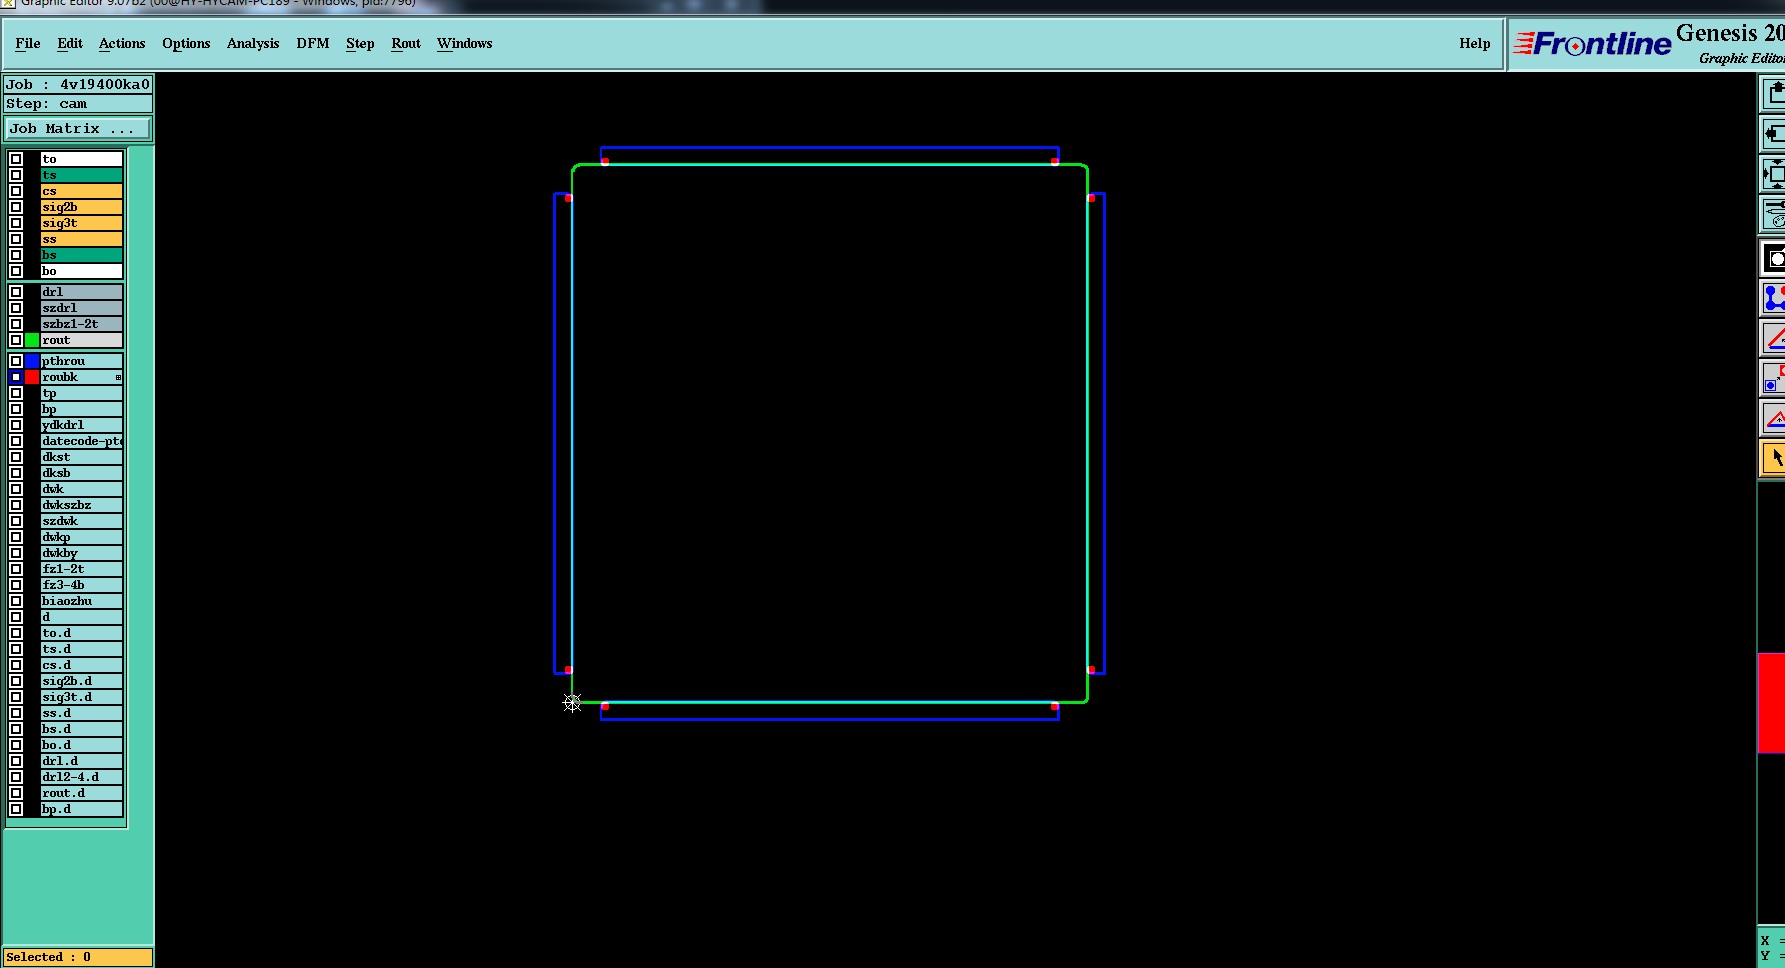Image resolution: width=1785 pixels, height=968 pixels.
Task: Activate the yellow arrow pointer tool
Action: (1773, 458)
